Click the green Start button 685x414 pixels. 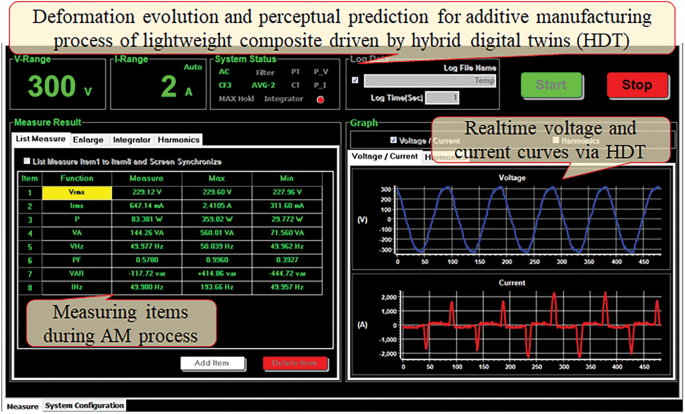[x=551, y=85]
